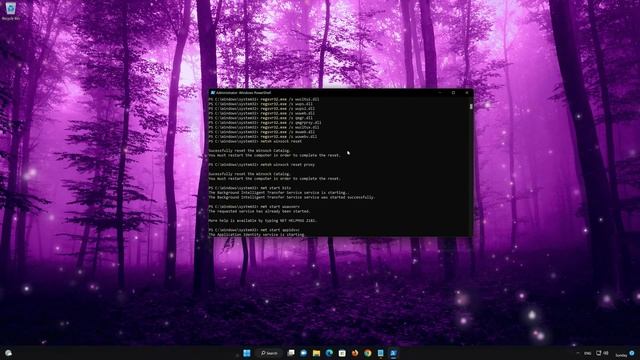
Task: Click 'The Application Identity service is starting' line
Action: point(256,235)
